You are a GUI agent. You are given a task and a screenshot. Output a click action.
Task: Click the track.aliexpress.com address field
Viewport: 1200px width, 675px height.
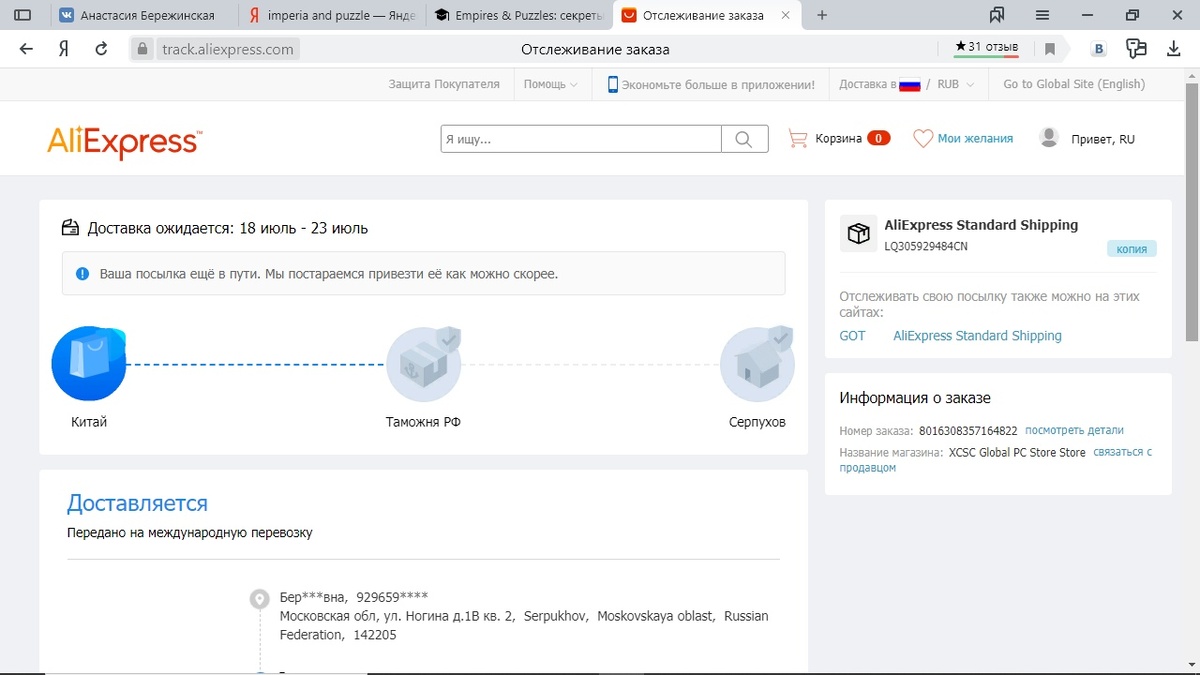tap(229, 49)
